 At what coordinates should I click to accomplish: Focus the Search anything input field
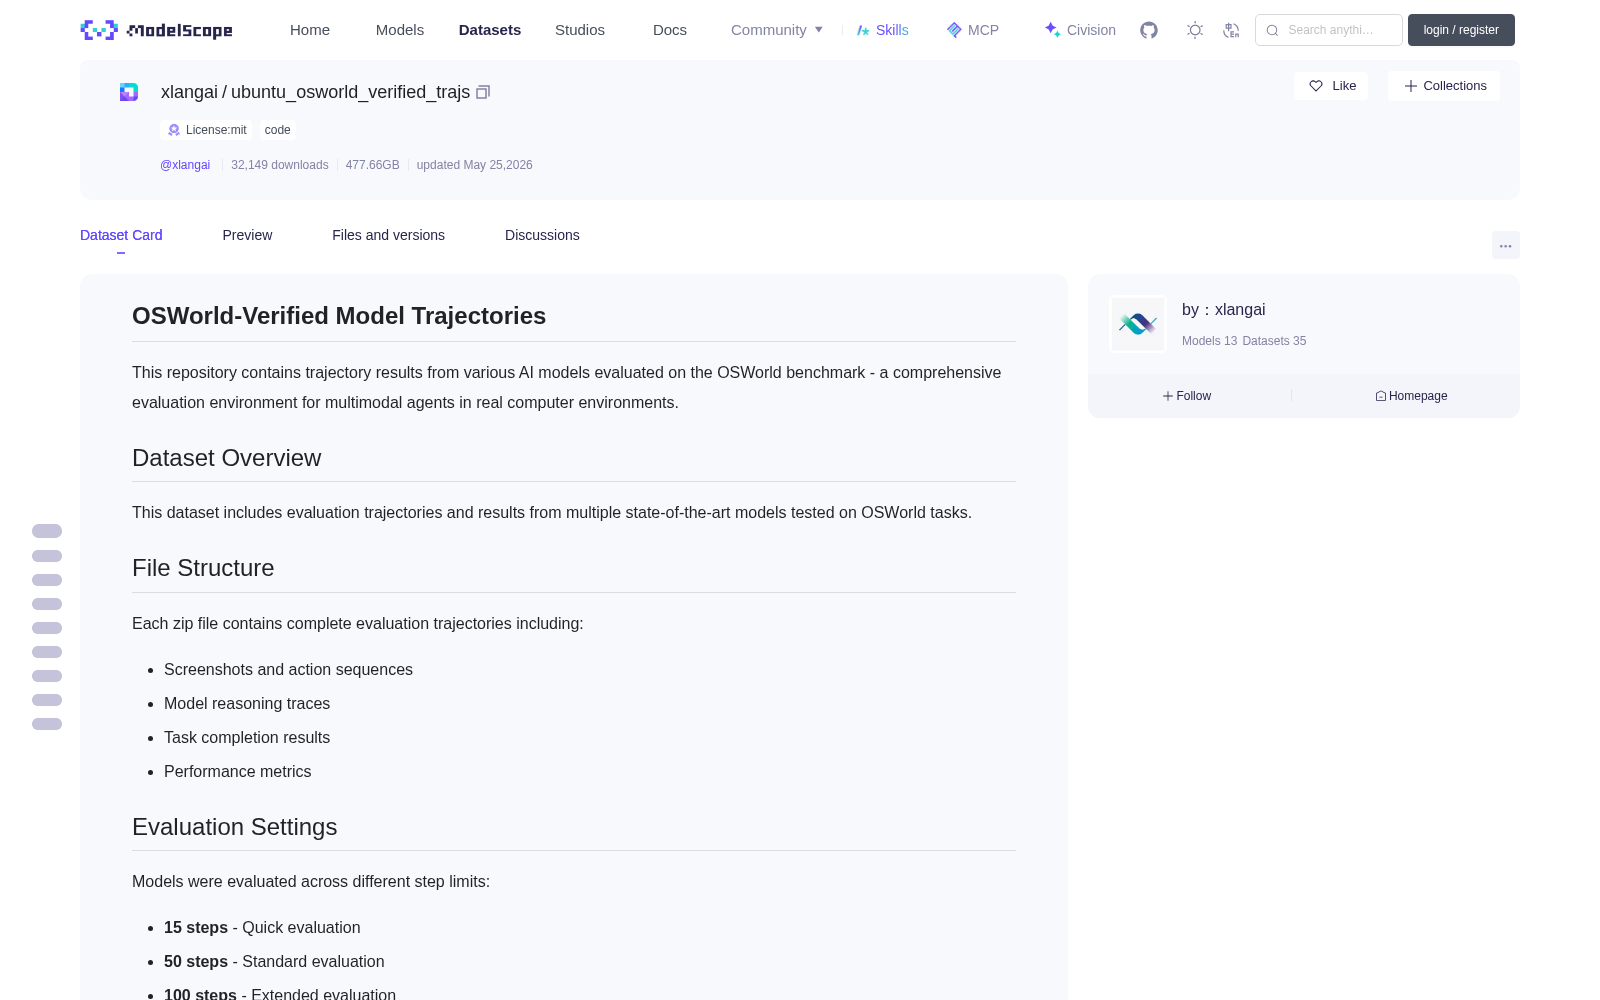[1329, 30]
